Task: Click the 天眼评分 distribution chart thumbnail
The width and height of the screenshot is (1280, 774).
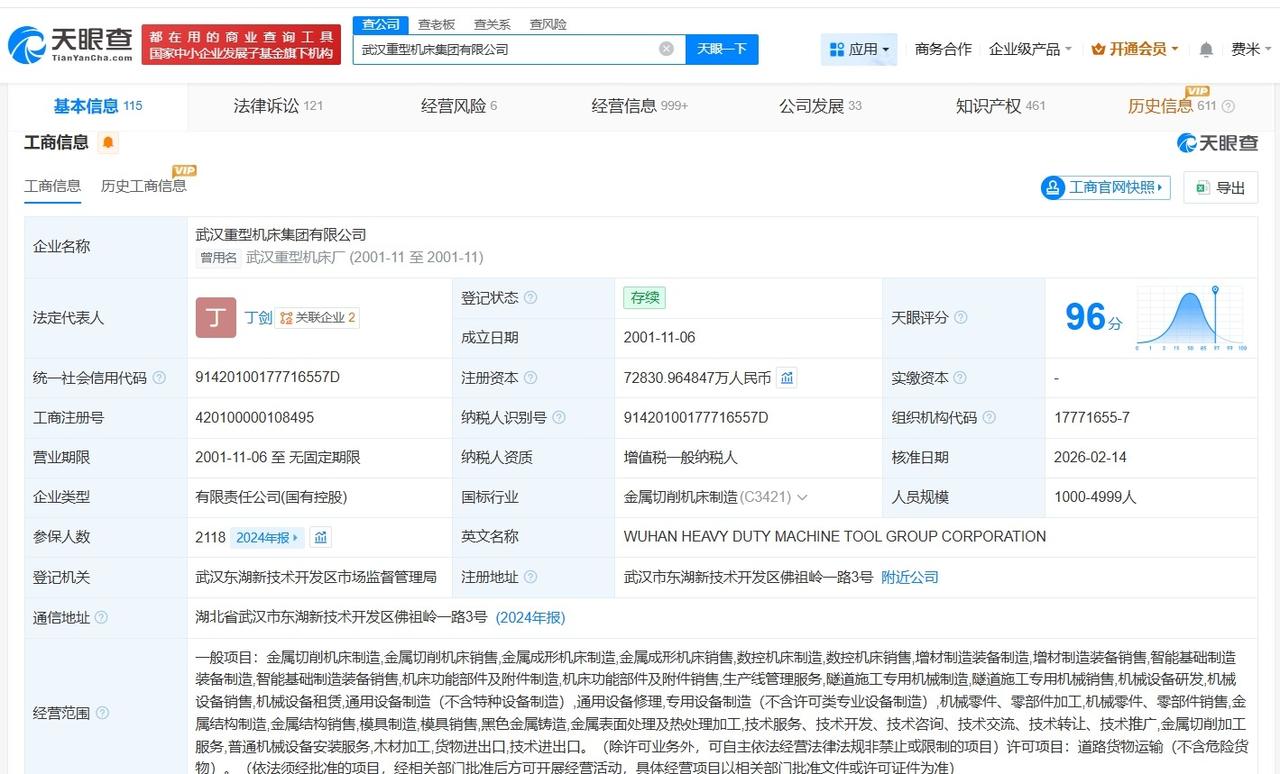Action: tap(1191, 318)
